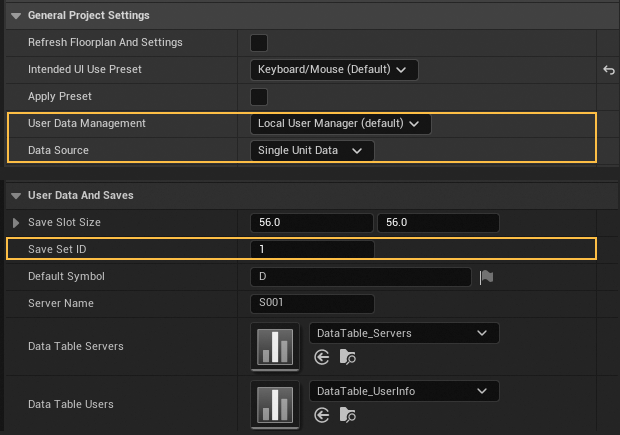
Task: Click the Server Name text field
Action: coord(311,303)
